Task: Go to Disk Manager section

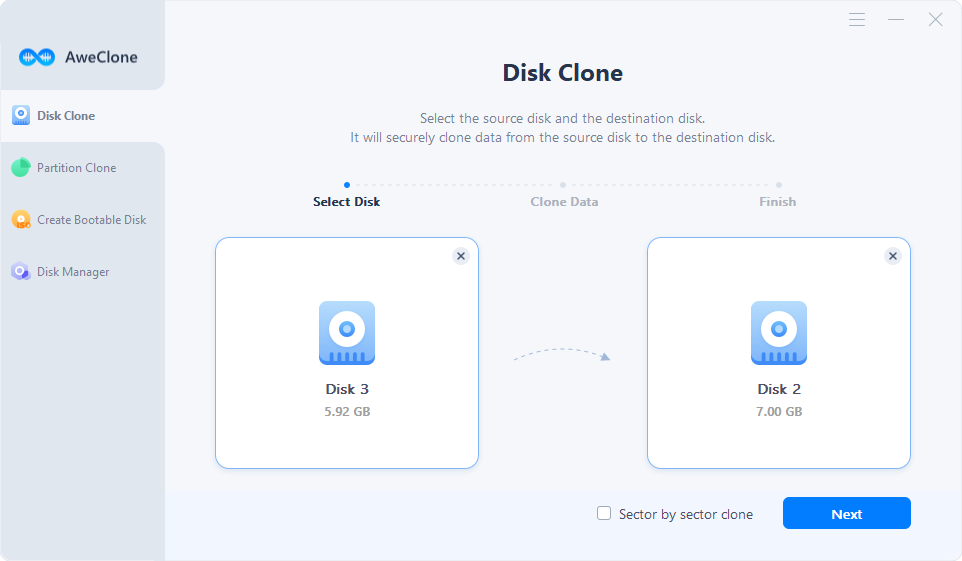Action: click(x=83, y=271)
